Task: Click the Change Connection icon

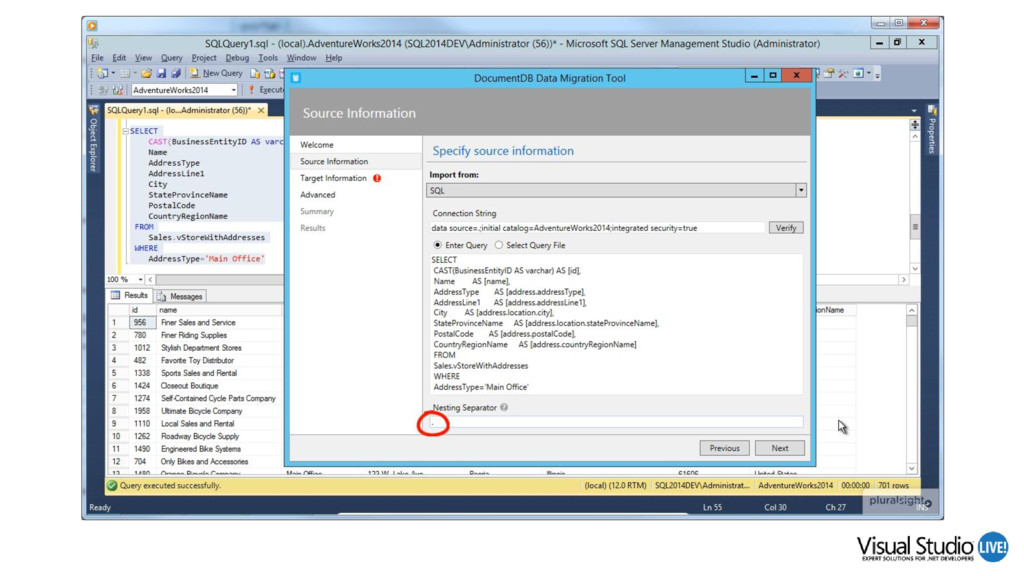Action: [118, 90]
